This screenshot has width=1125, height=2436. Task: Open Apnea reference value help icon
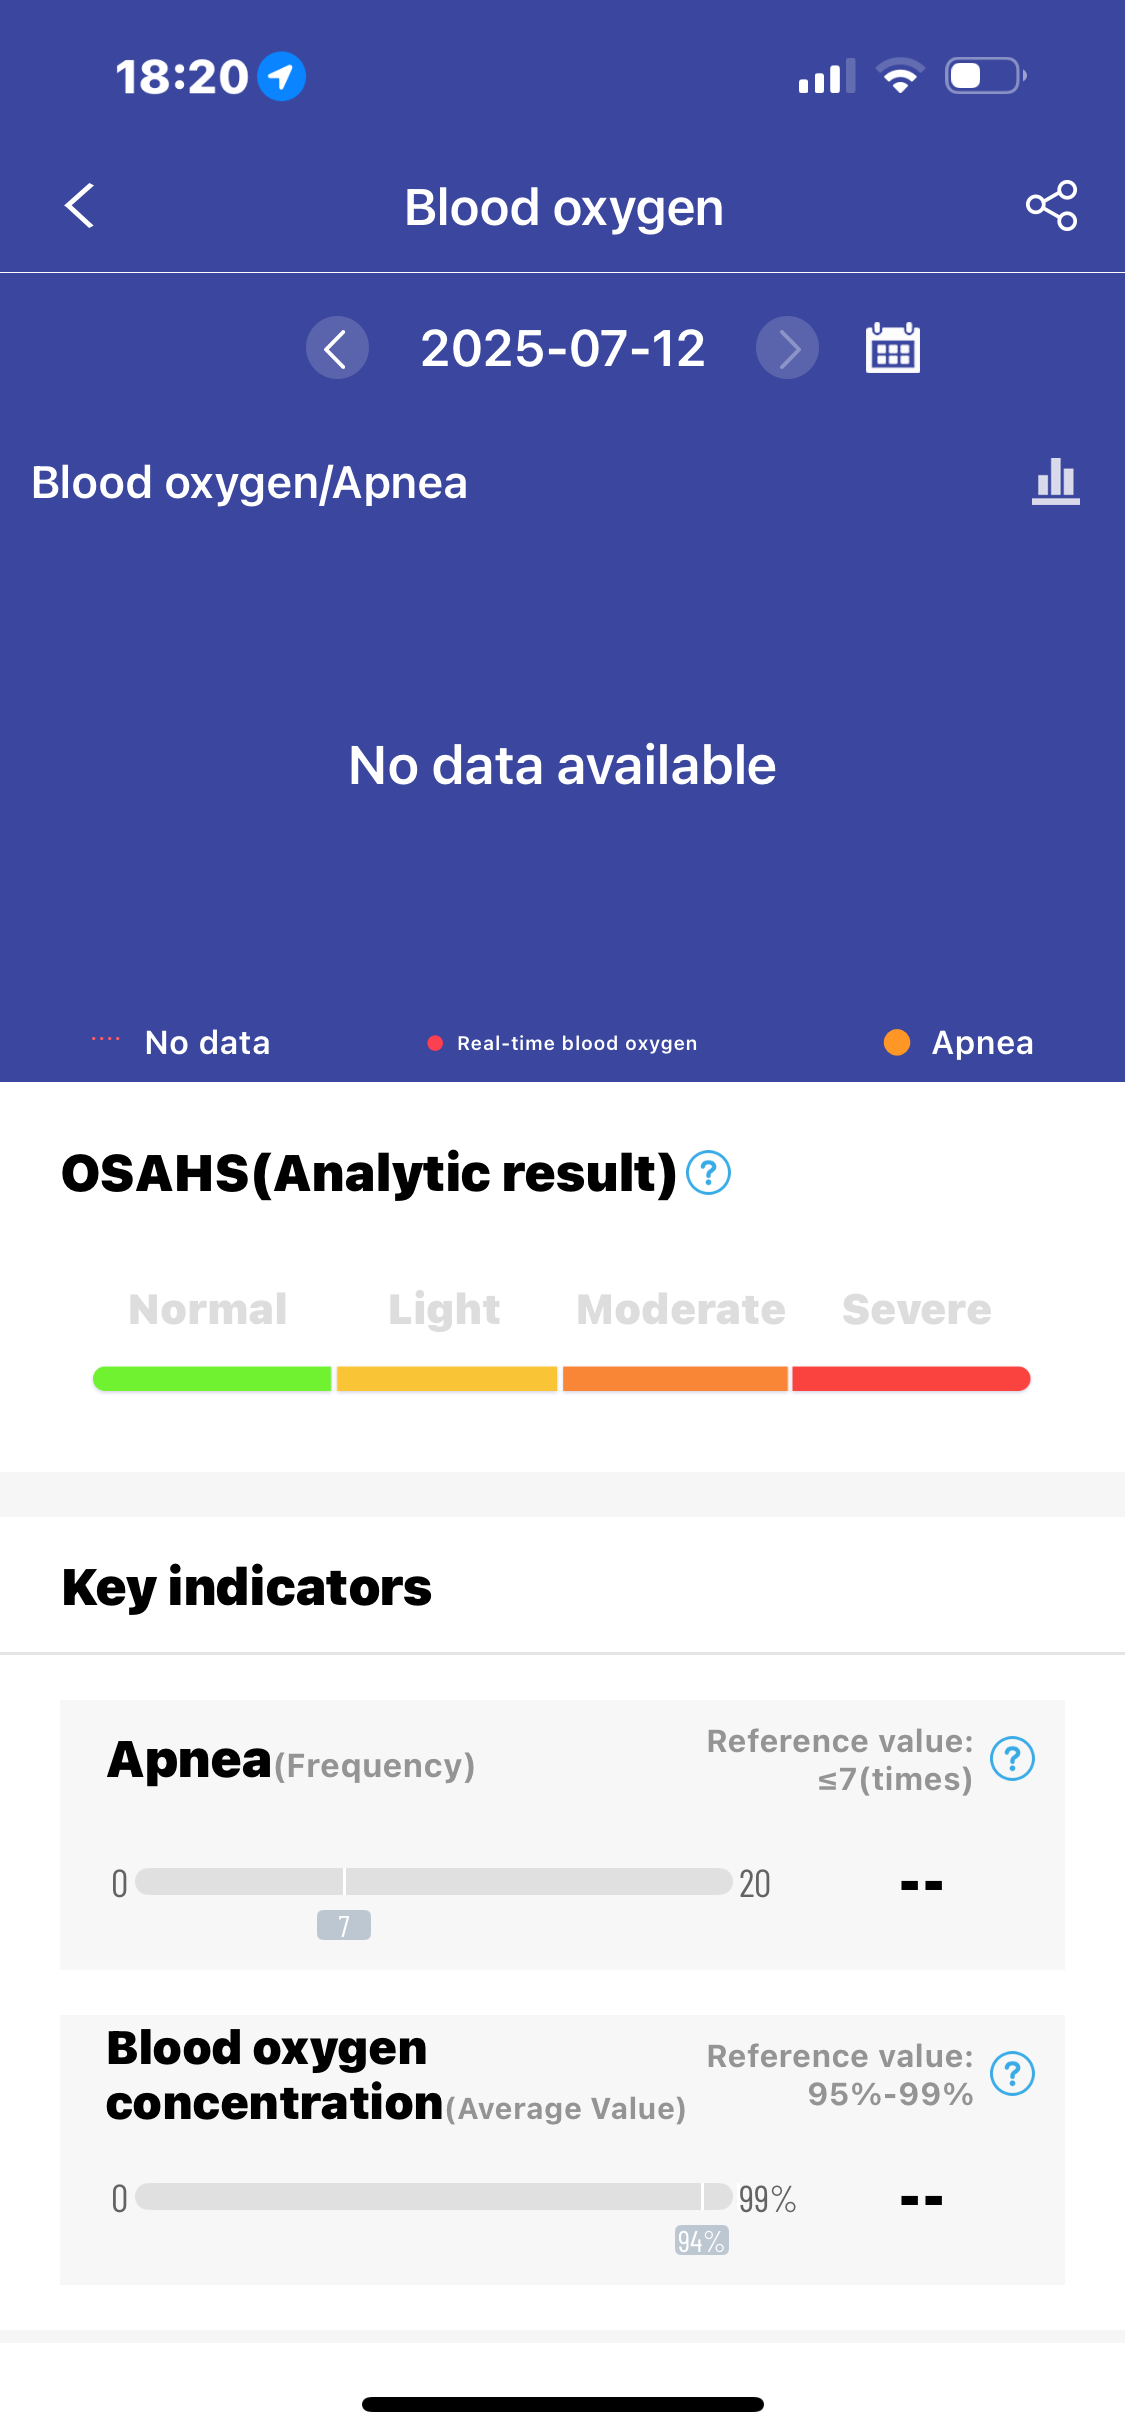tap(1012, 1759)
